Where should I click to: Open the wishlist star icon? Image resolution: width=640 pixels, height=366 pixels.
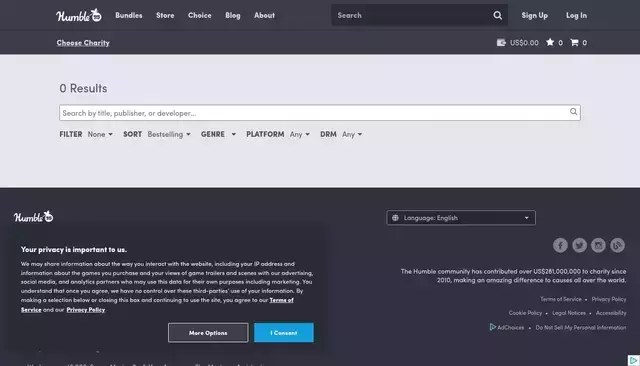tap(550, 42)
